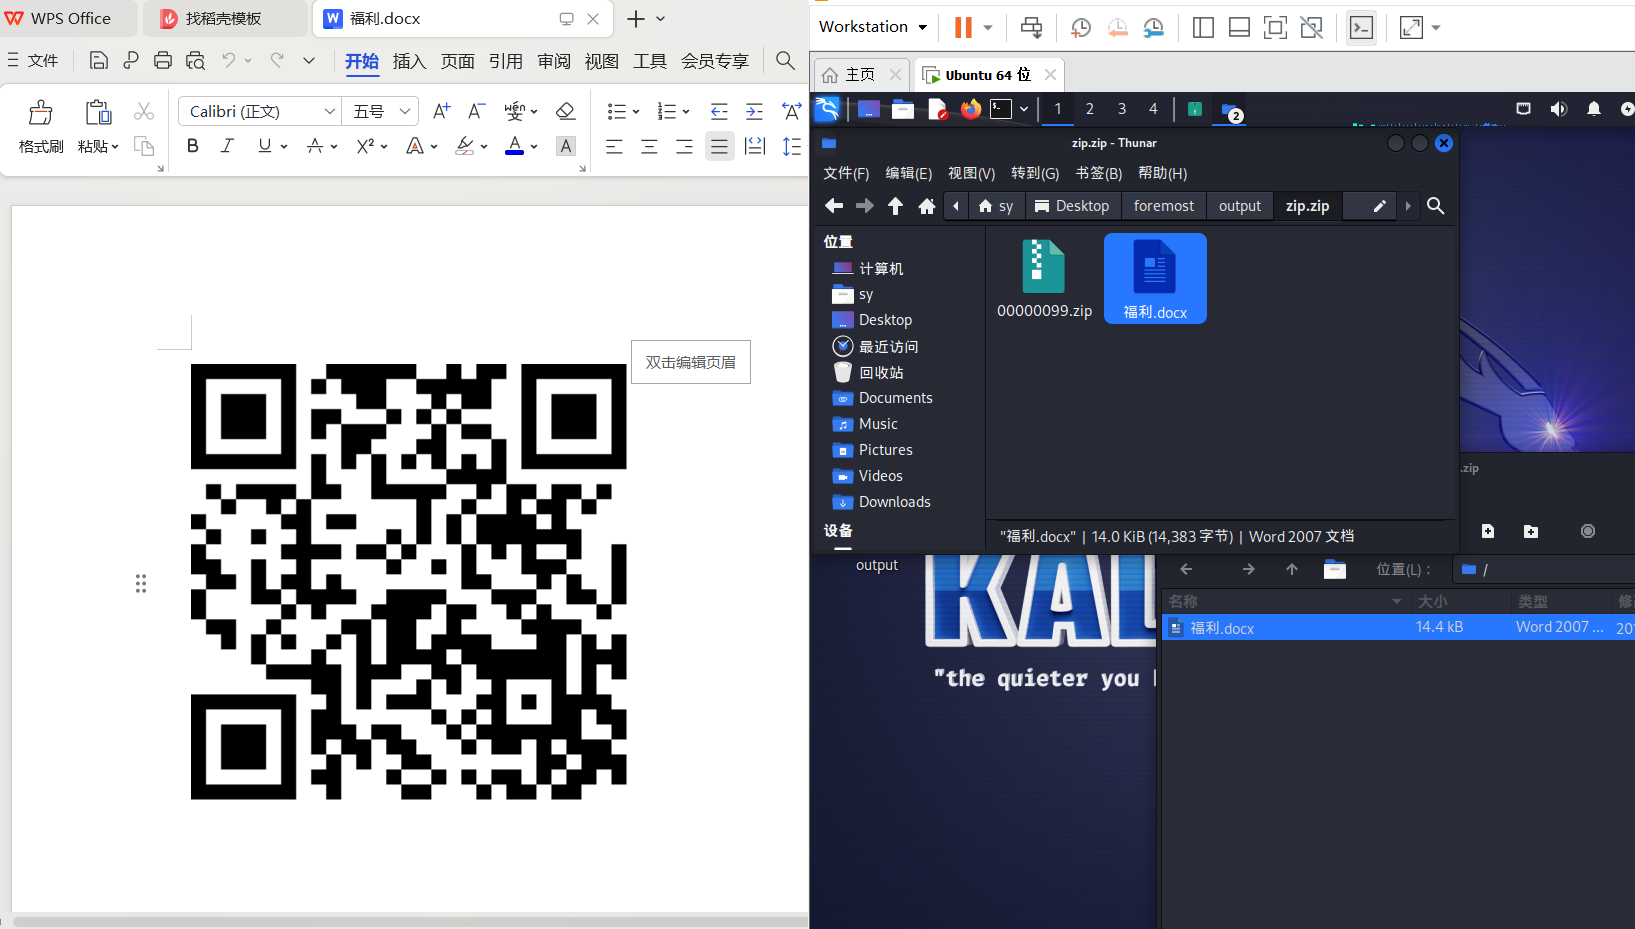Expand the numbered list dropdown arrow
This screenshot has width=1635, height=929.
click(686, 112)
